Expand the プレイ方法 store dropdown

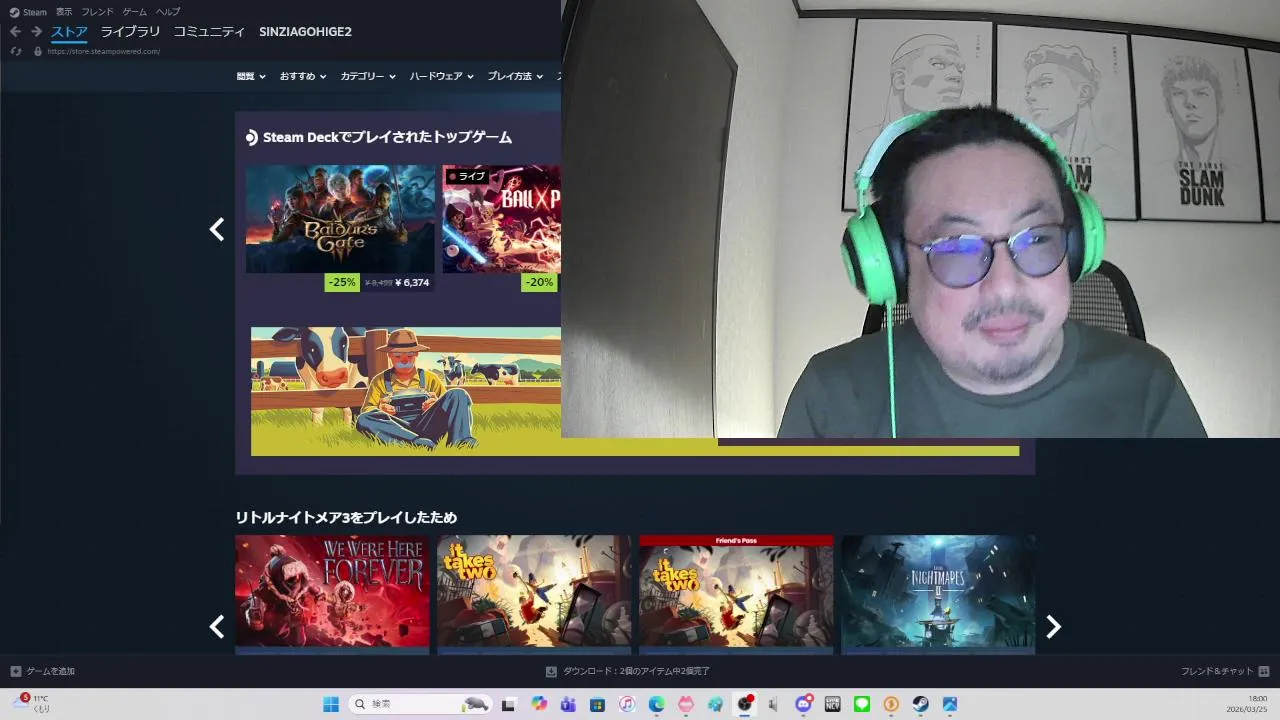515,76
